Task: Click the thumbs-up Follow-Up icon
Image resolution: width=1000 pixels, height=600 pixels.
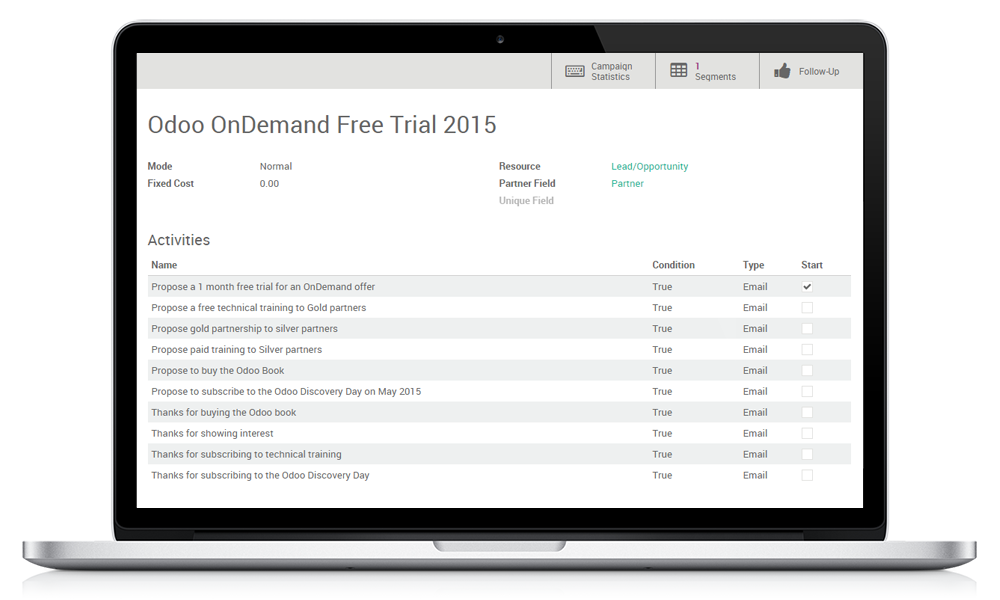Action: click(x=782, y=71)
